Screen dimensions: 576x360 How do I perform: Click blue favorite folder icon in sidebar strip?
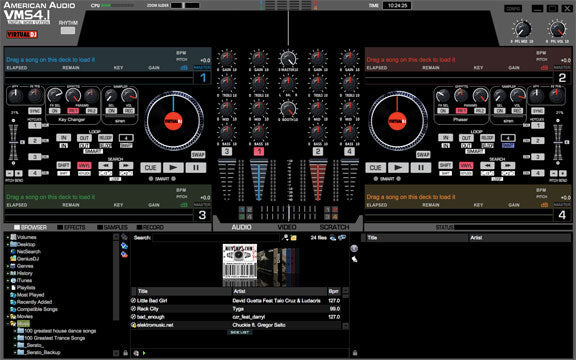tap(125, 245)
